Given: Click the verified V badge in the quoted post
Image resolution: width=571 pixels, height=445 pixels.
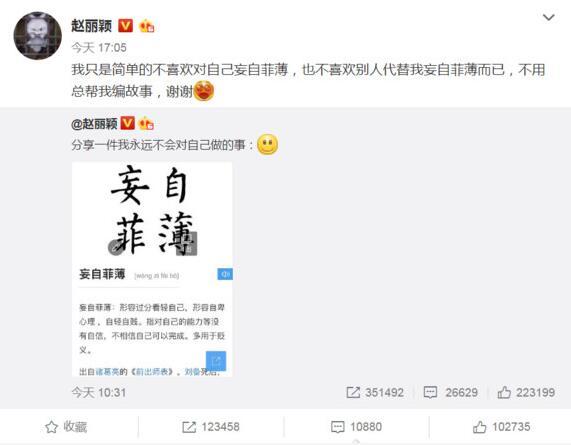Looking at the screenshot, I should (x=127, y=123).
